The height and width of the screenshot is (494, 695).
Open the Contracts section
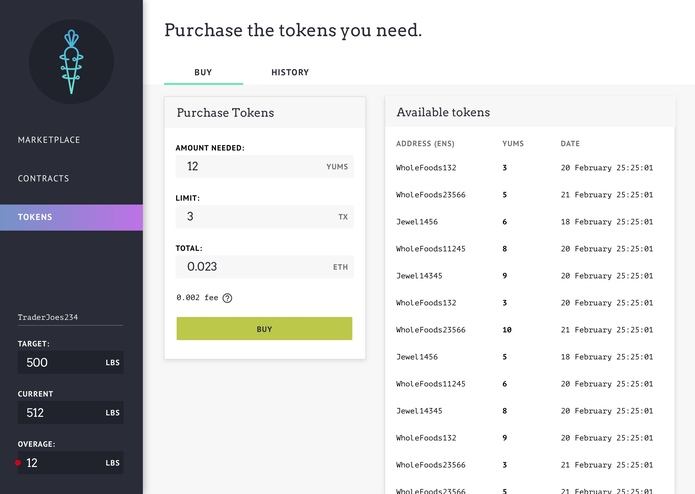tap(43, 178)
